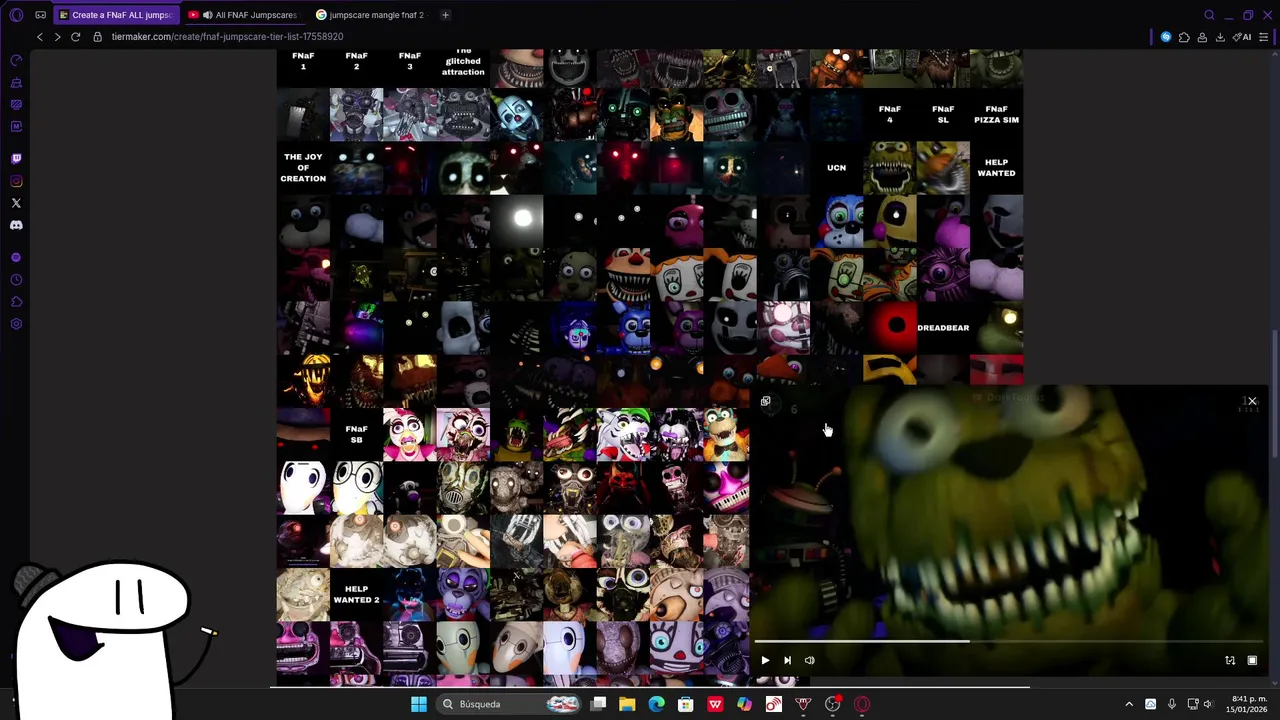Image resolution: width=1280 pixels, height=720 pixels.
Task: Play the pop-out video
Action: 765,660
